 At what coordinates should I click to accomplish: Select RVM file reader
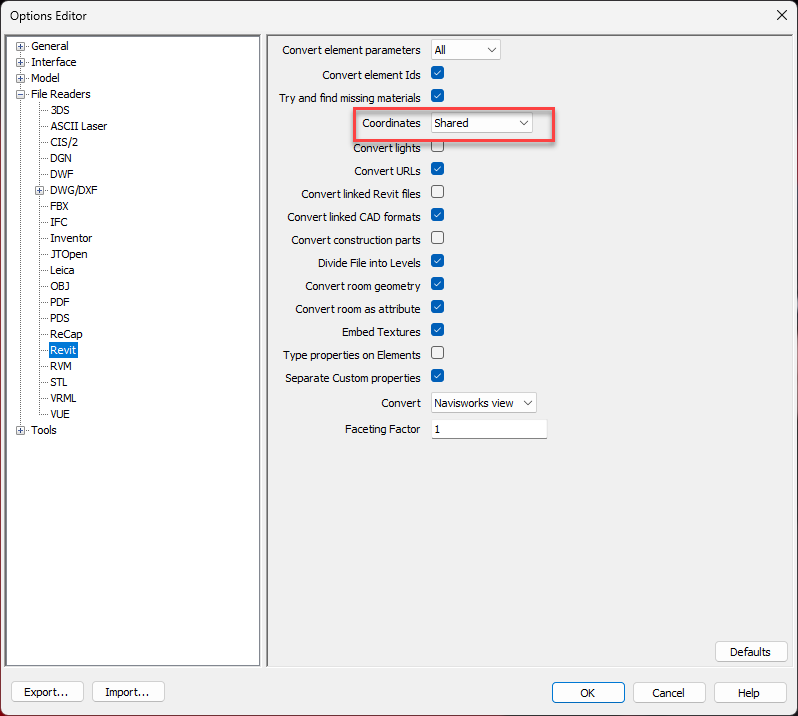click(x=61, y=366)
